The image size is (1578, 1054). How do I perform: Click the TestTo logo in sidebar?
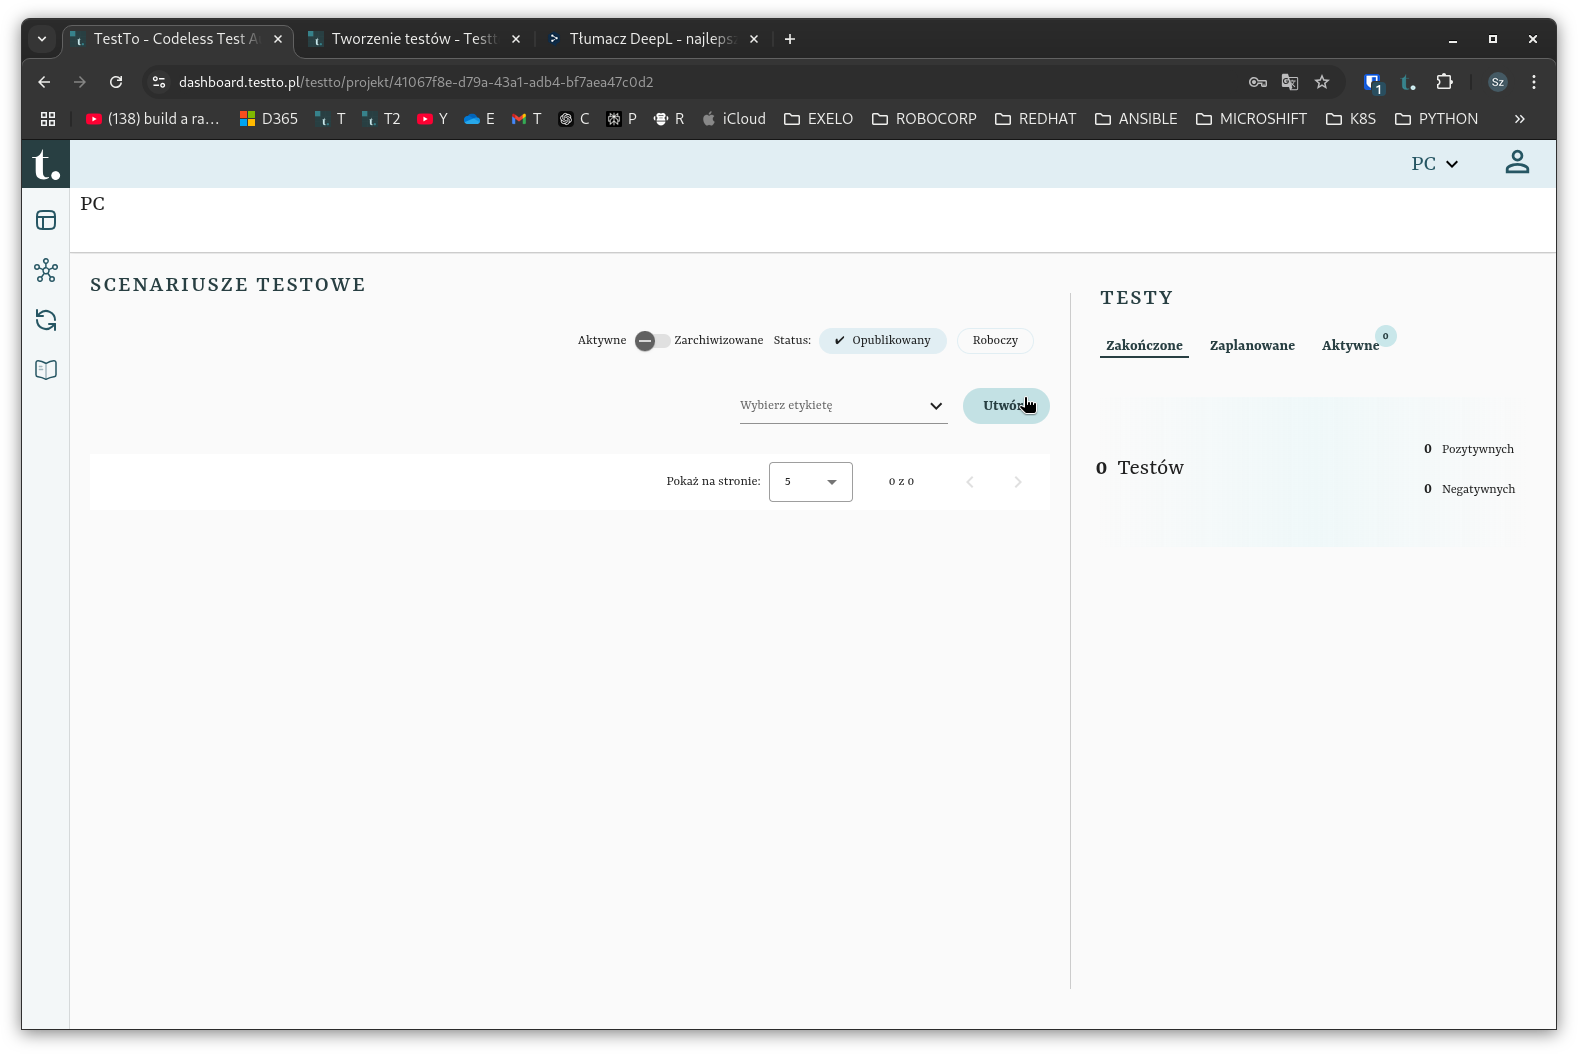tap(46, 164)
